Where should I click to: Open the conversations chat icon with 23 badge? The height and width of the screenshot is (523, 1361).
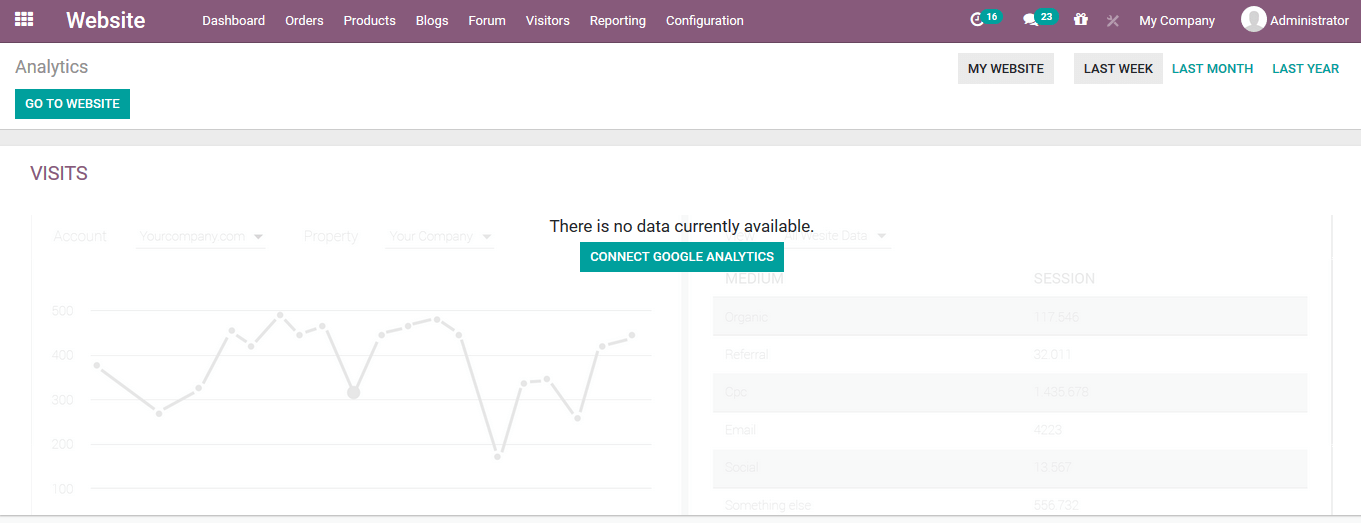pyautogui.click(x=1031, y=20)
